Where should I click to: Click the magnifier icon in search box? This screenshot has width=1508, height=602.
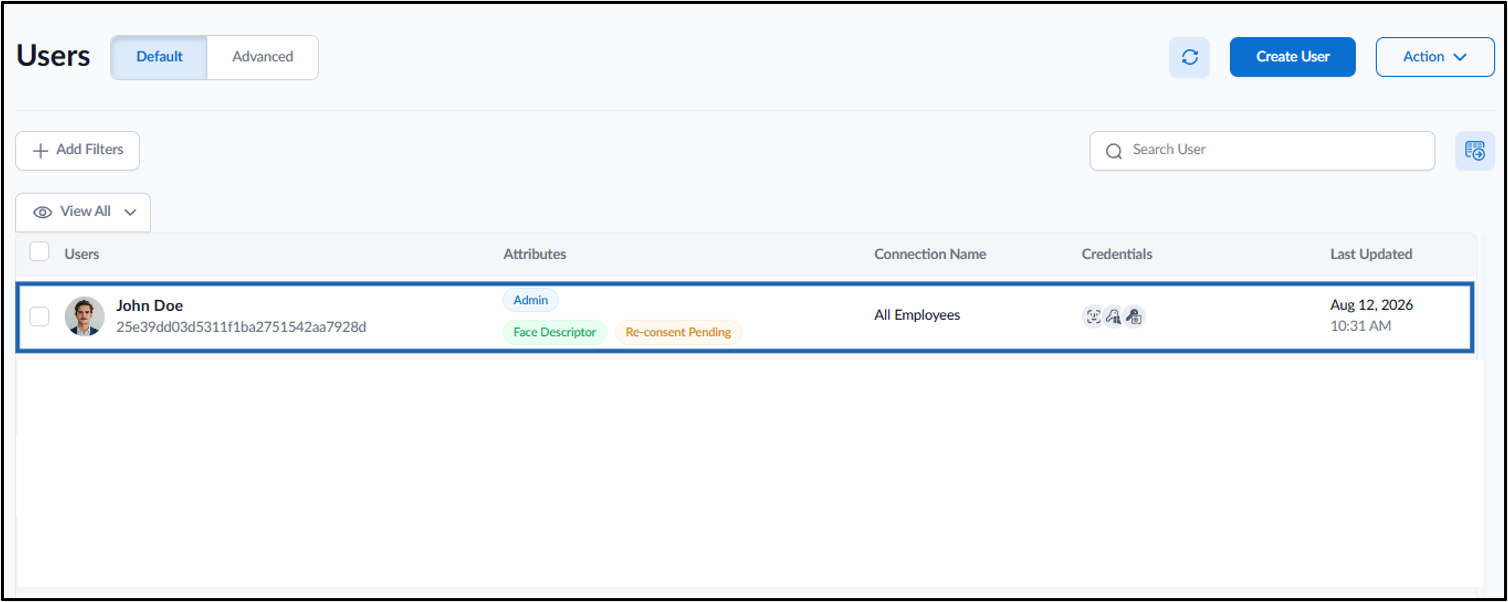[1114, 151]
